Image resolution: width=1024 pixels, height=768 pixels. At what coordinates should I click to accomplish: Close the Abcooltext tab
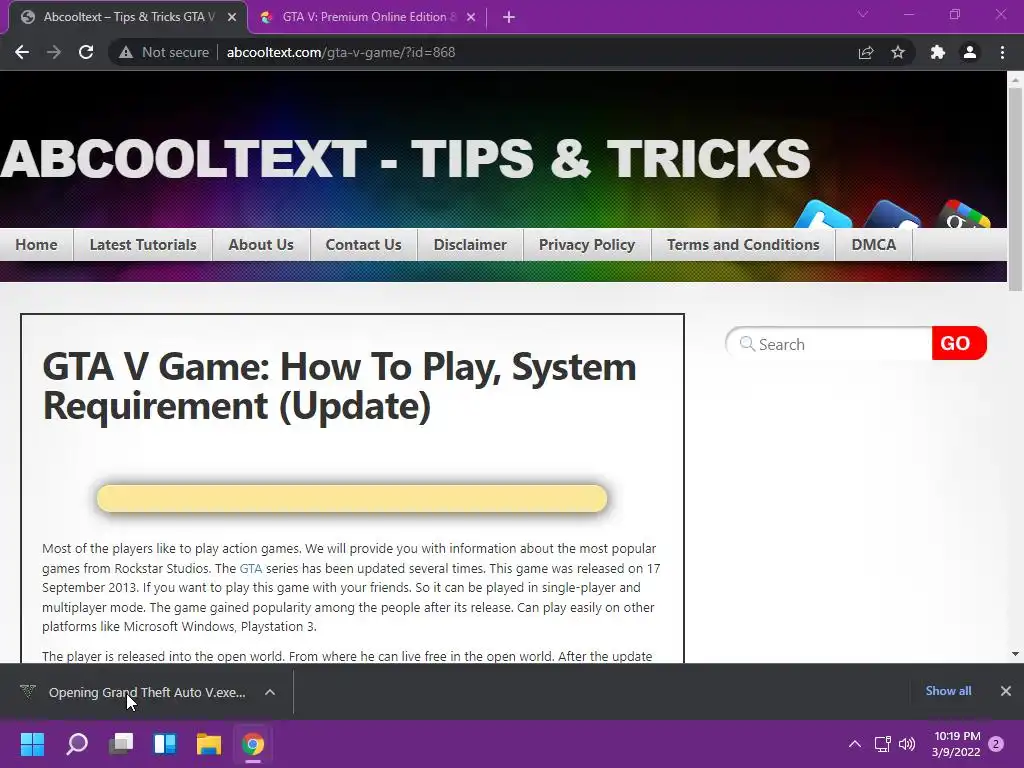click(232, 17)
